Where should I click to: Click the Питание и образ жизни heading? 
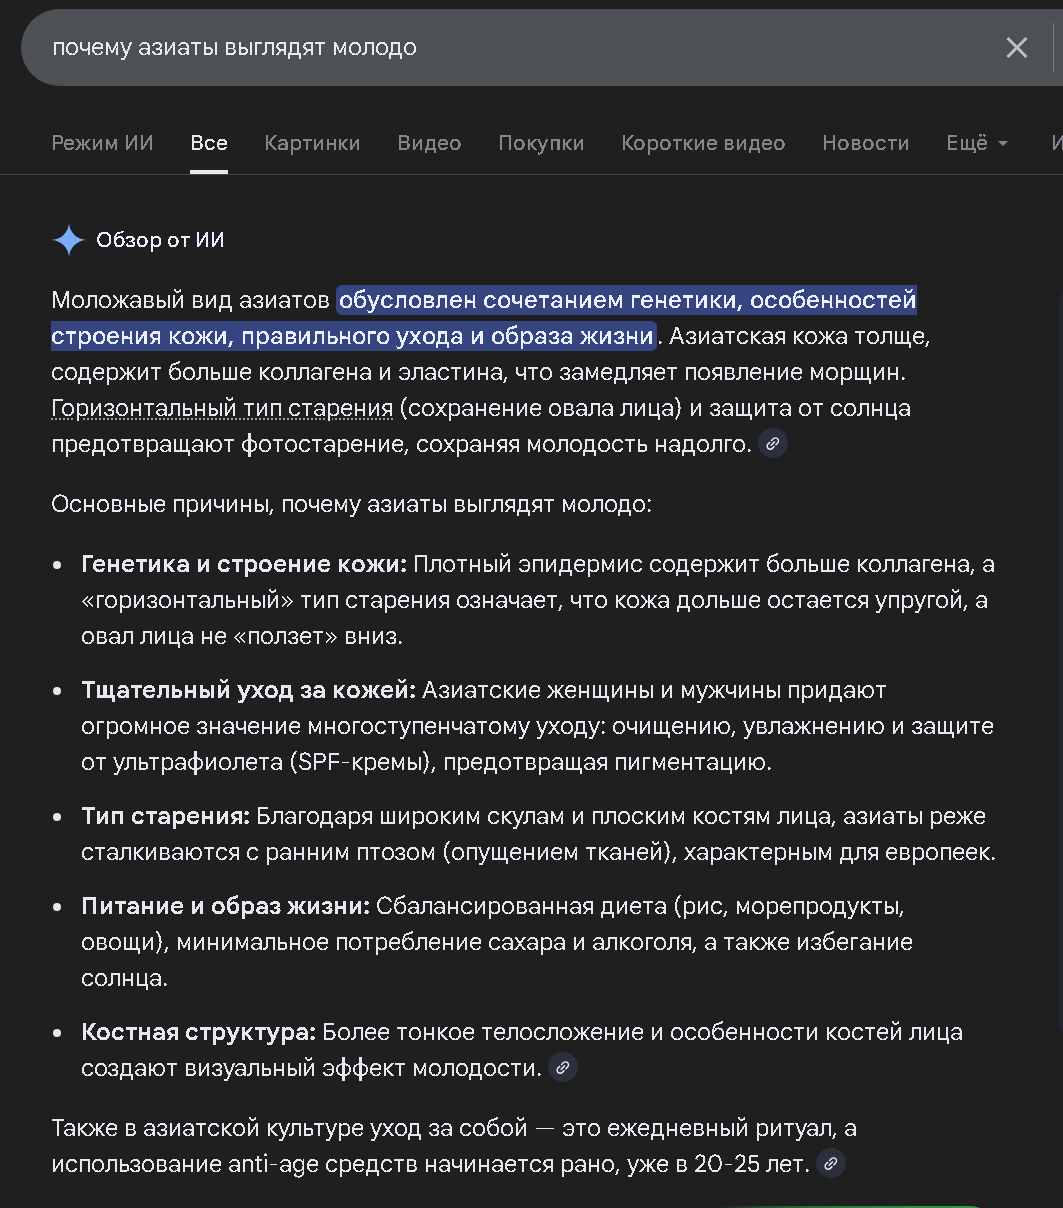point(226,906)
